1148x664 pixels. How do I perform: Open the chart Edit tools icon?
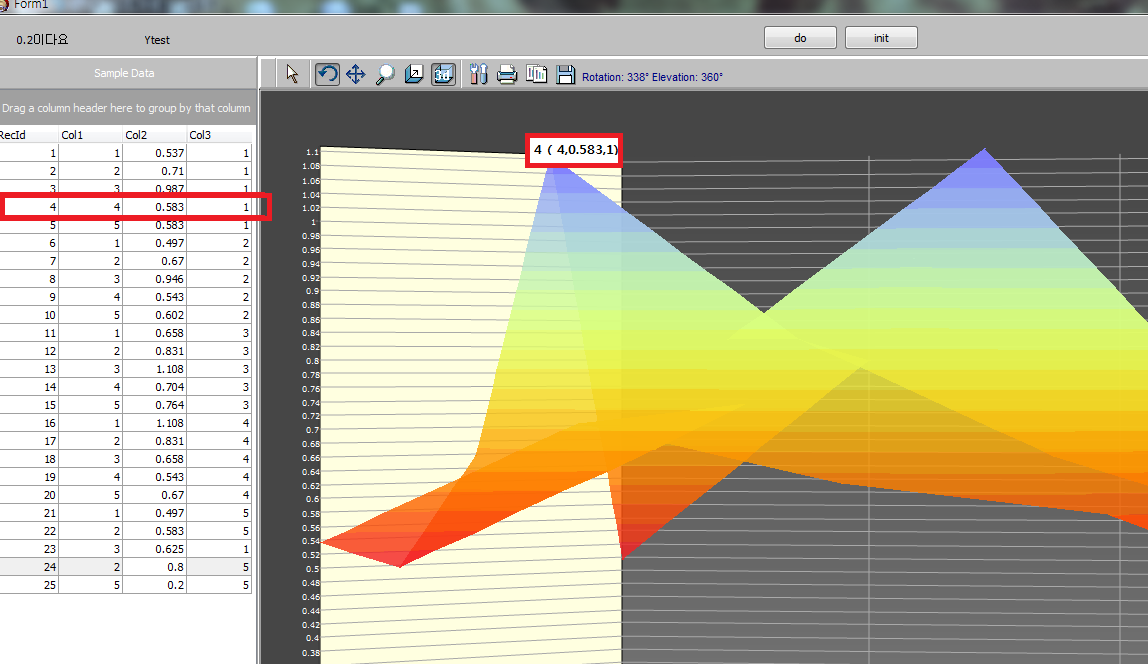coord(478,75)
